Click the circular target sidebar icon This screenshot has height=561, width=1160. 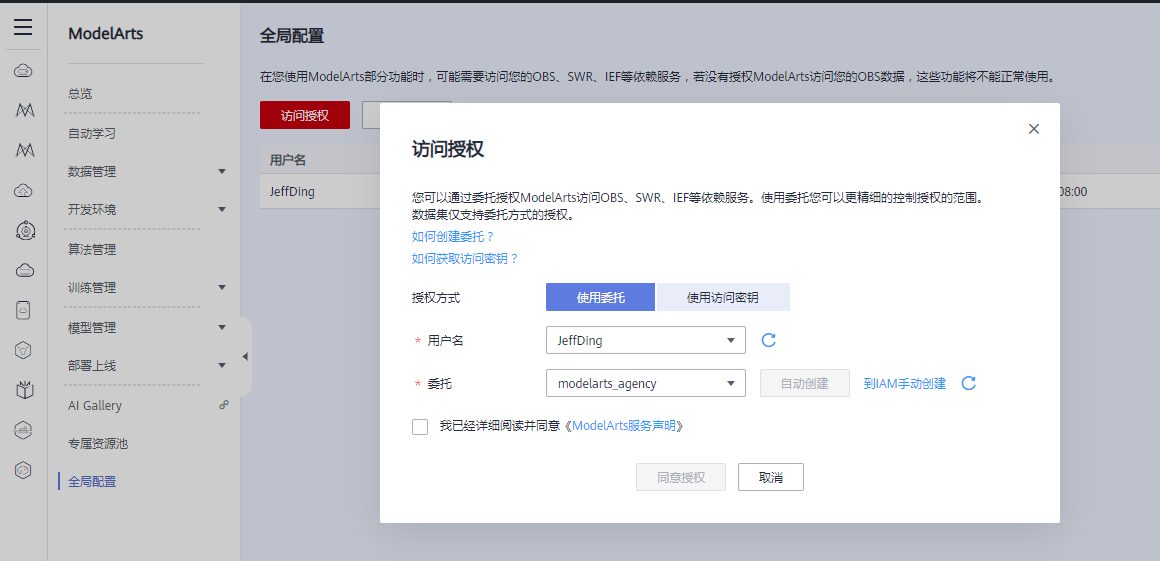click(x=23, y=231)
